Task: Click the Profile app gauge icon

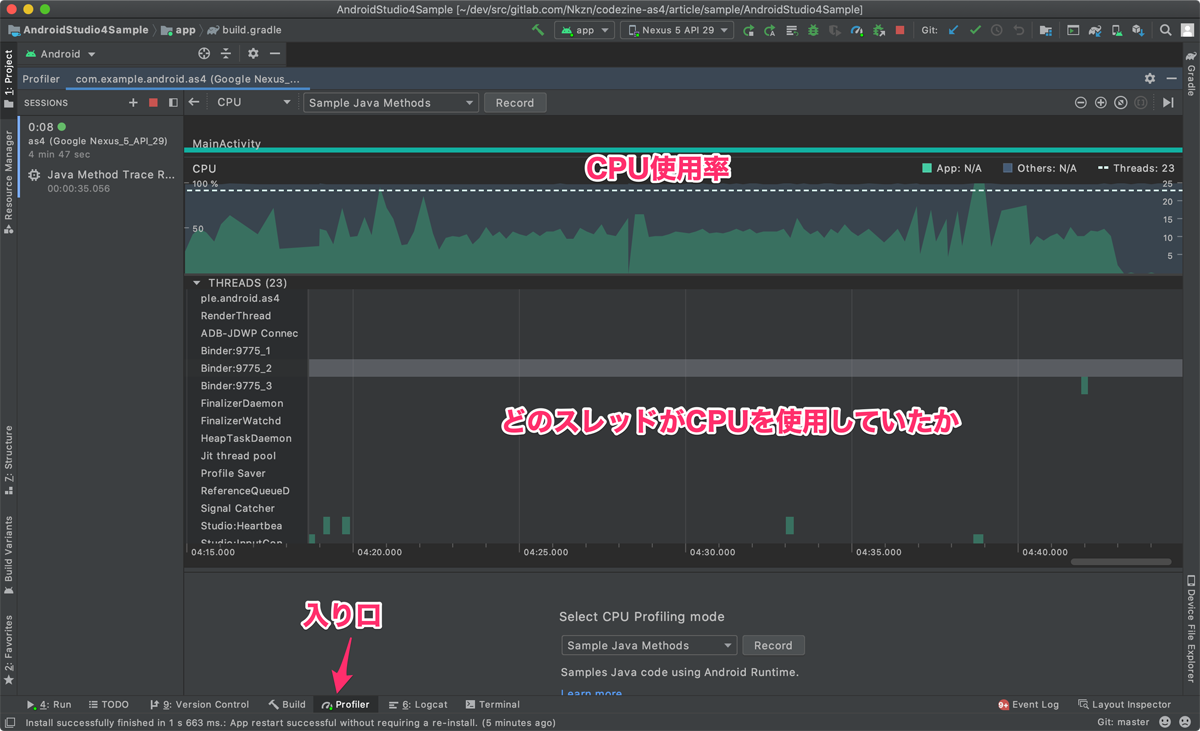Action: [x=857, y=30]
